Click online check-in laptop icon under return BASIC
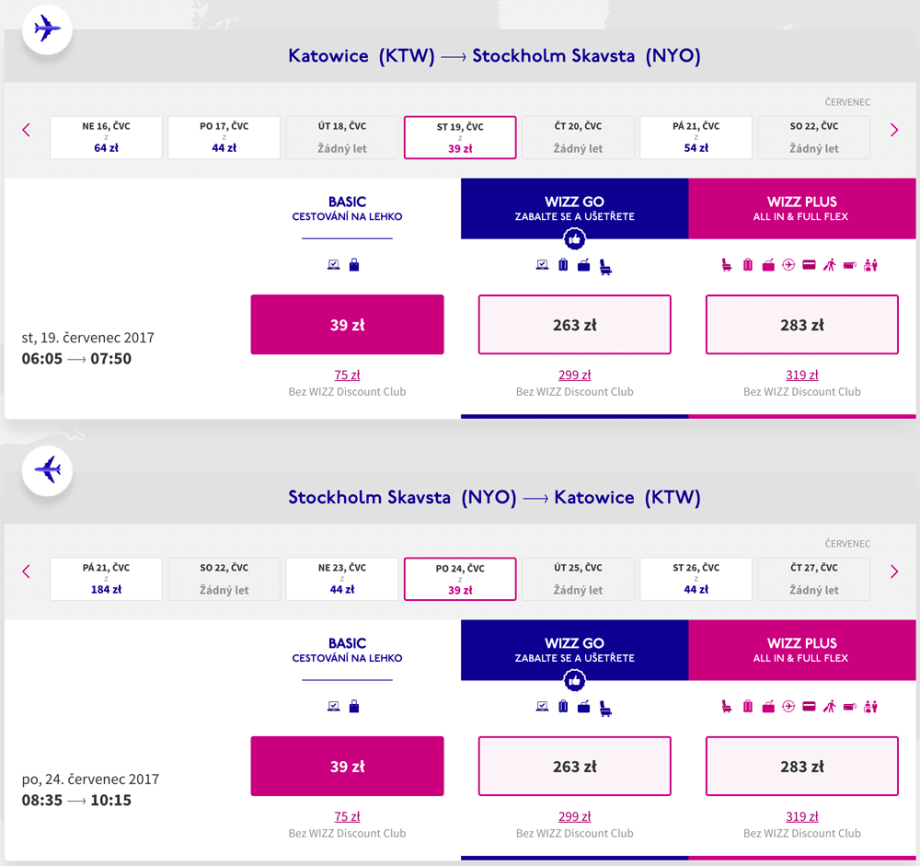 click(x=335, y=706)
